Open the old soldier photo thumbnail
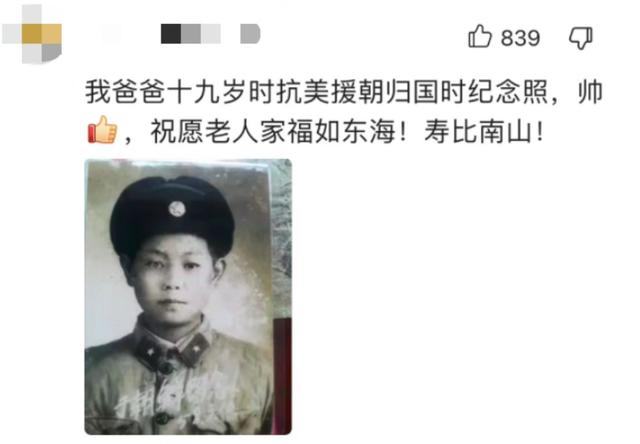This screenshot has height=444, width=640. tap(188, 297)
